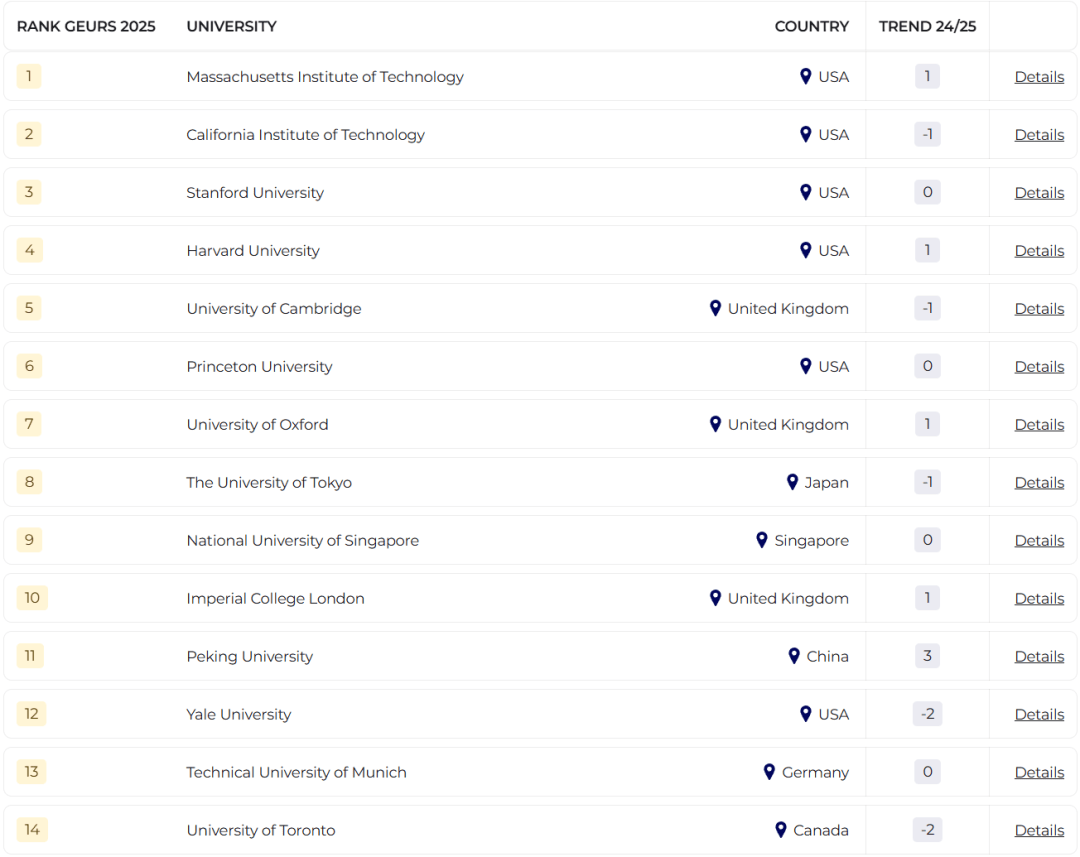
Task: View Details for Harvard University
Action: coord(1039,251)
